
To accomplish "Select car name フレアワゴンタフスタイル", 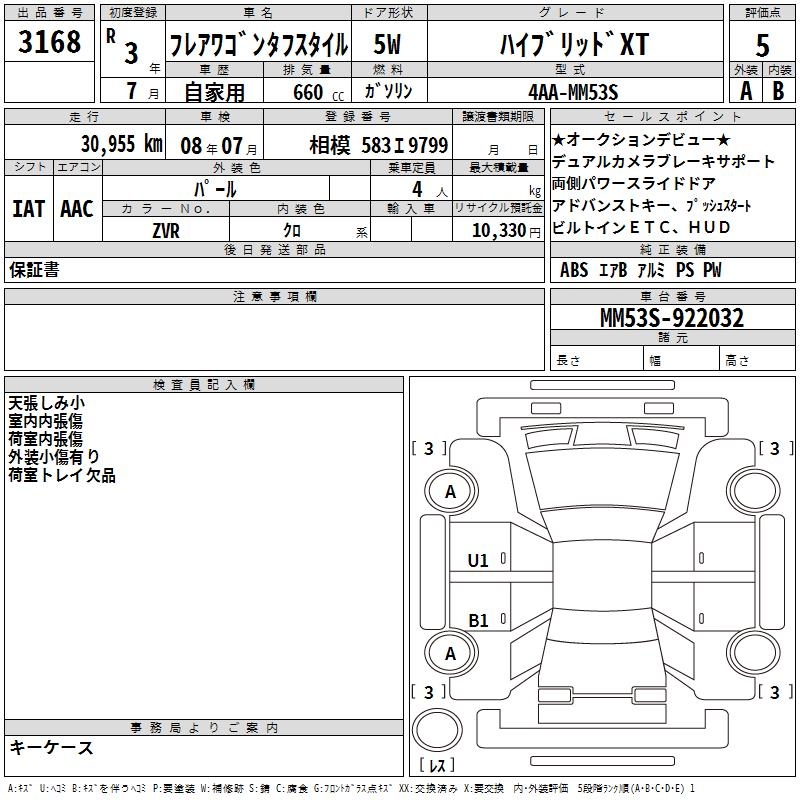I will 259,44.
